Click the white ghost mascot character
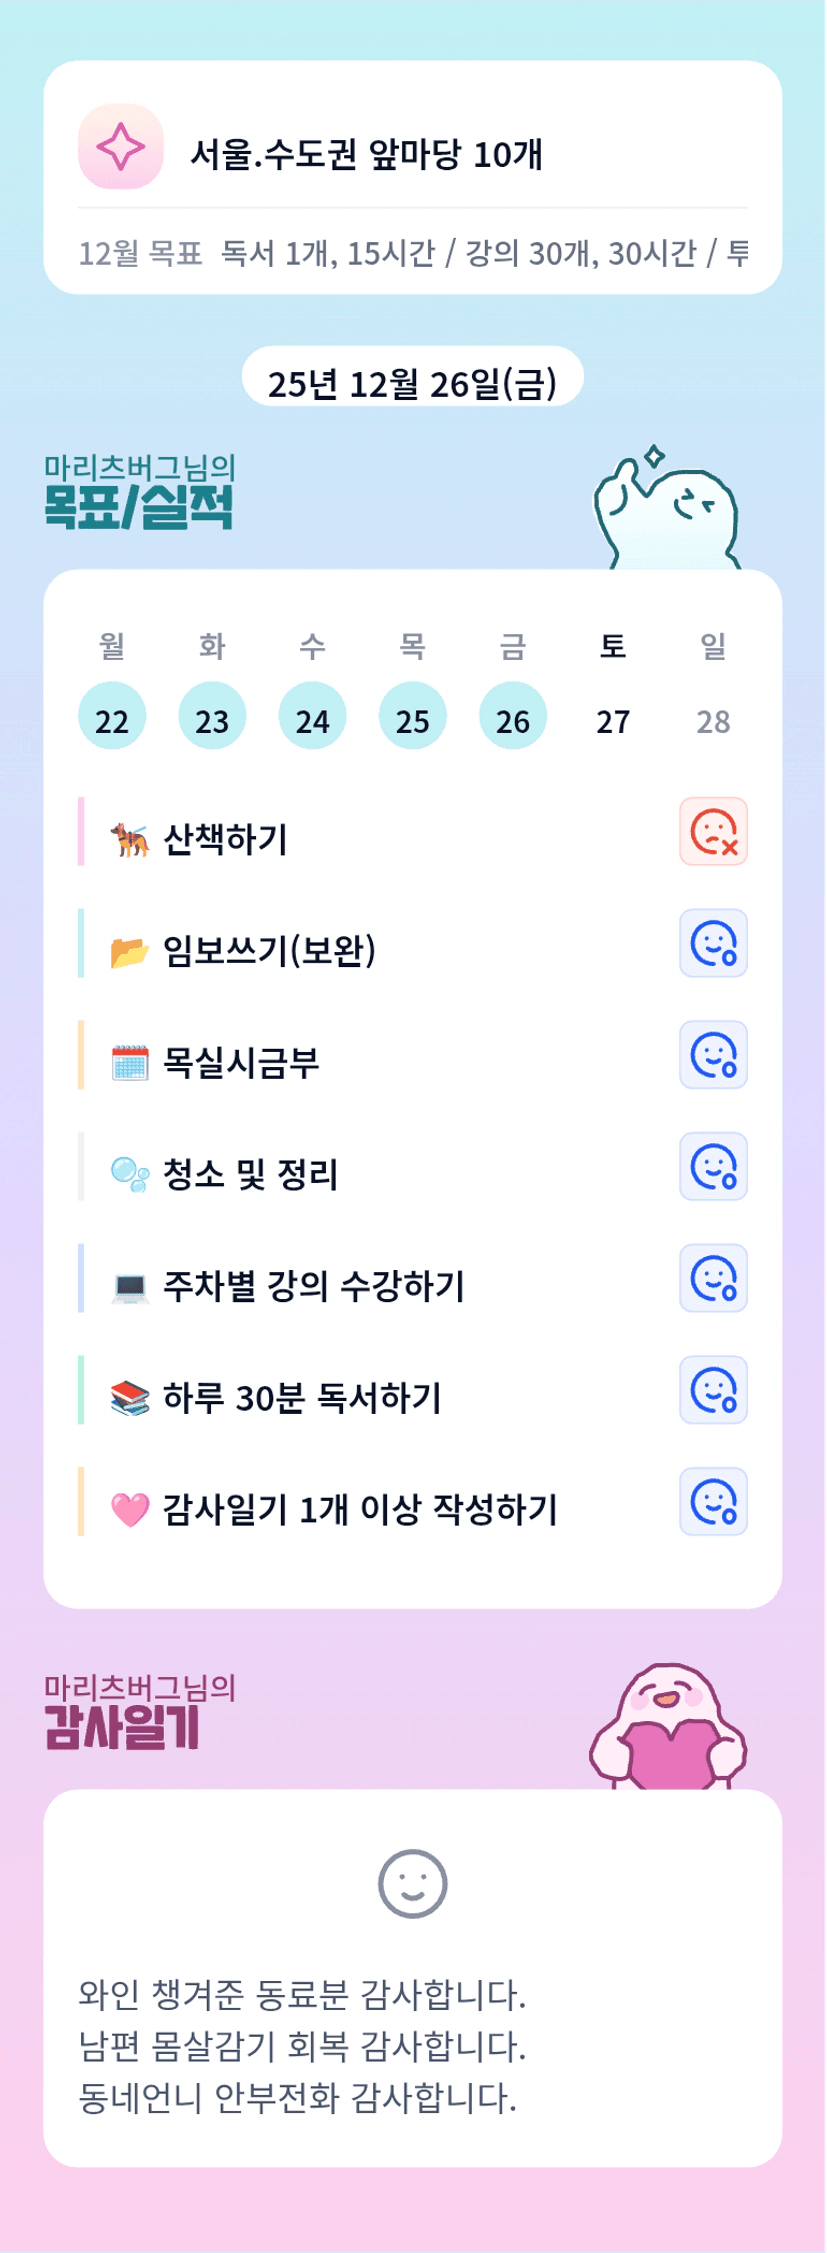 (666, 511)
